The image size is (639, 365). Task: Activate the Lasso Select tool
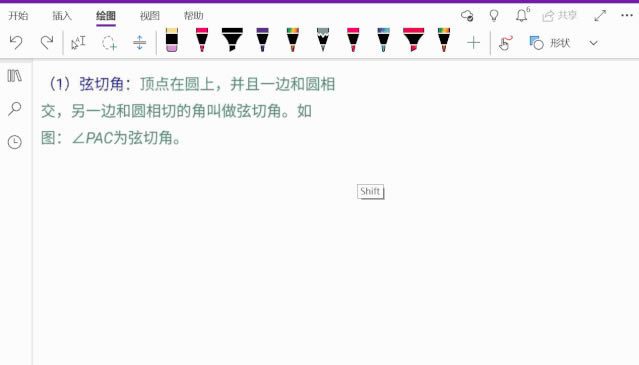click(109, 43)
